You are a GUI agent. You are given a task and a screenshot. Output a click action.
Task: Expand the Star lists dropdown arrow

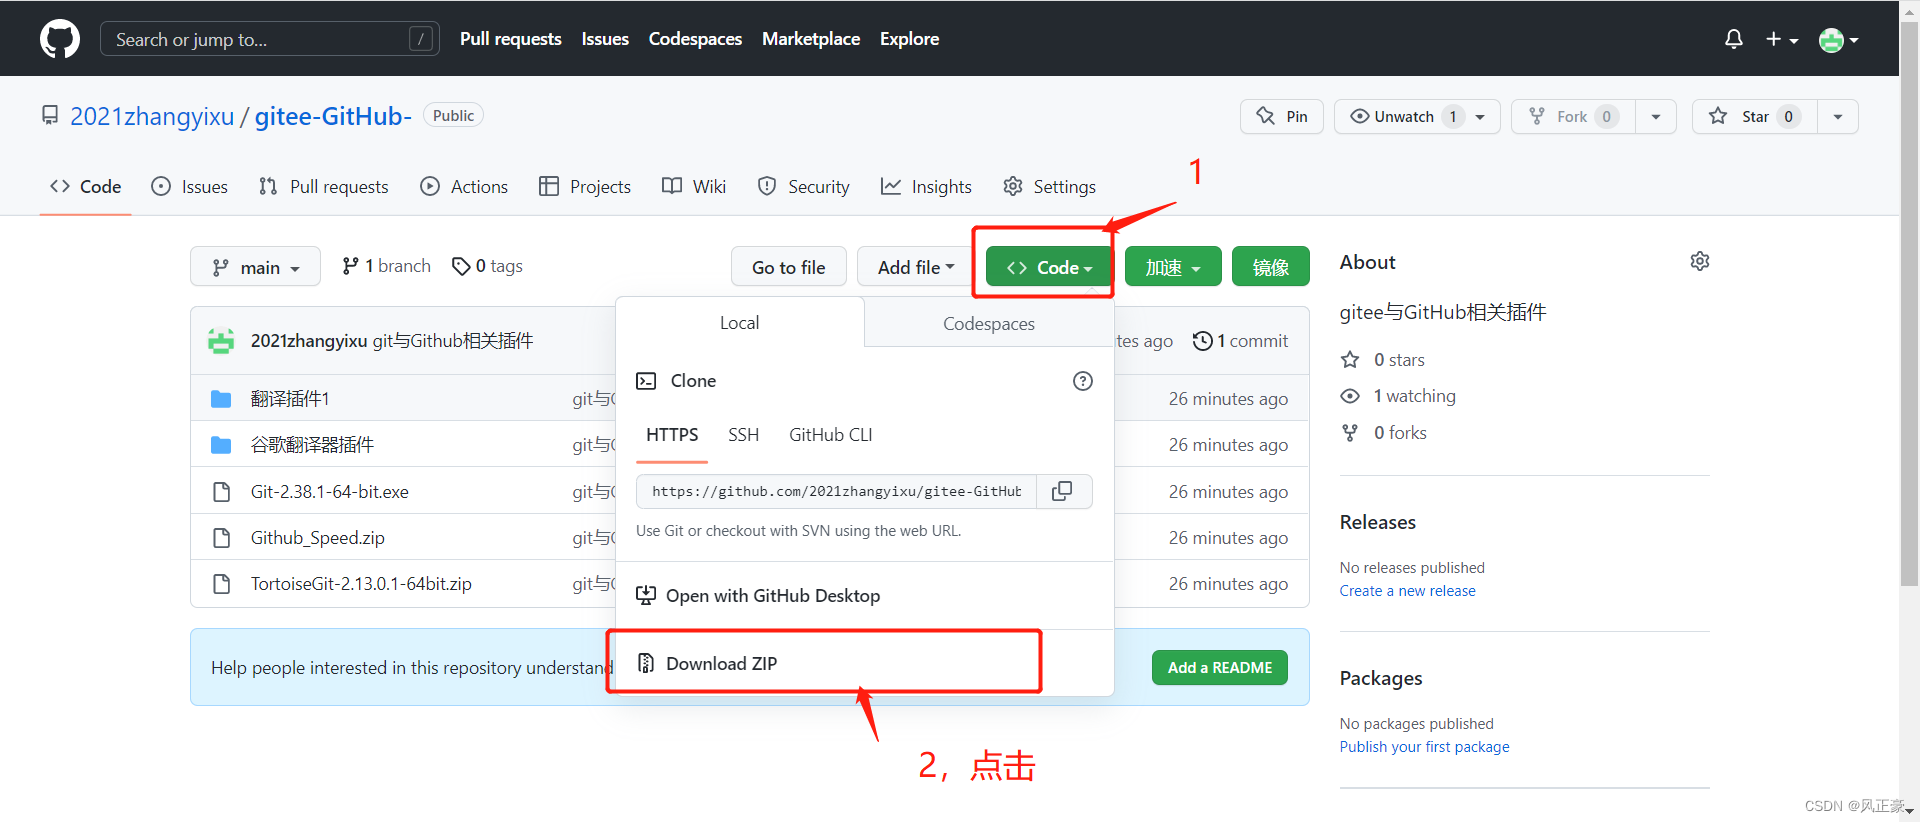pyautogui.click(x=1838, y=116)
